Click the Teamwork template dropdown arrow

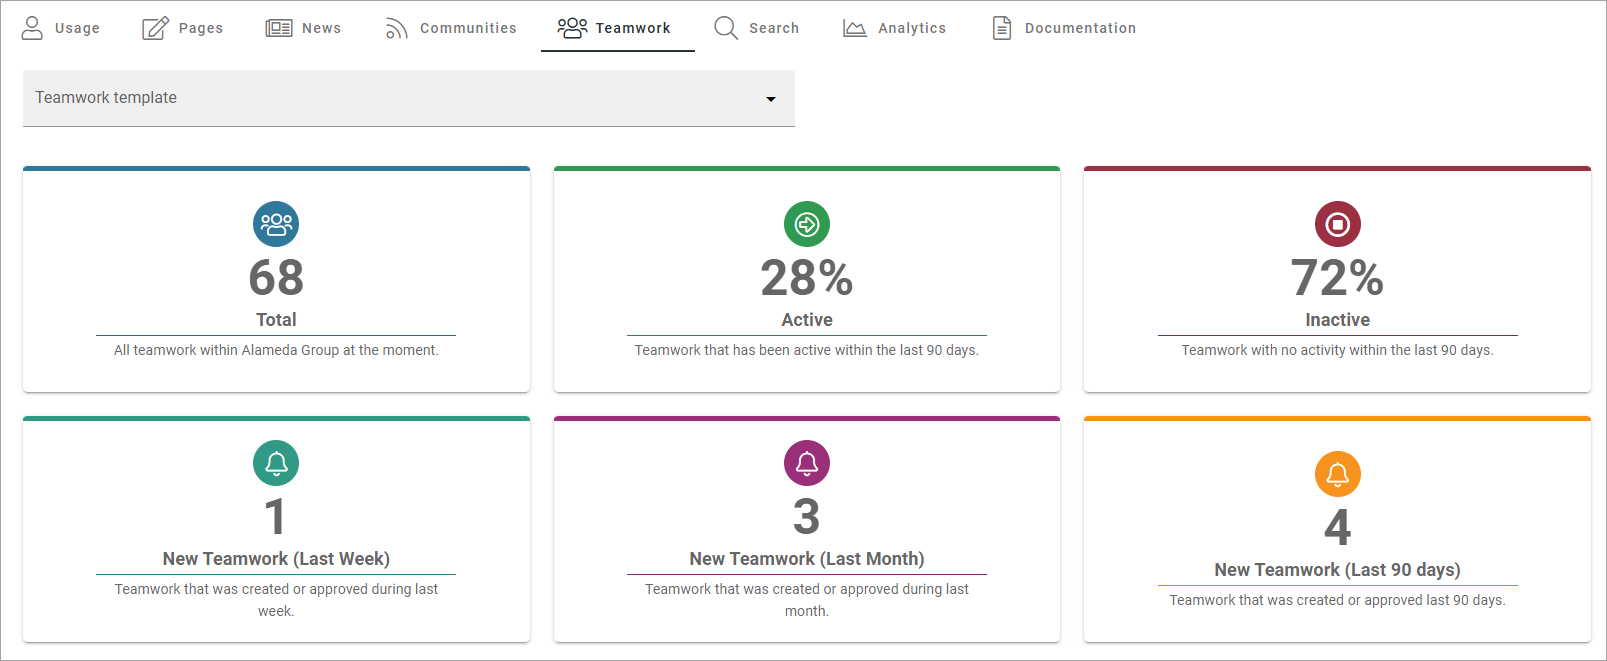point(771,99)
